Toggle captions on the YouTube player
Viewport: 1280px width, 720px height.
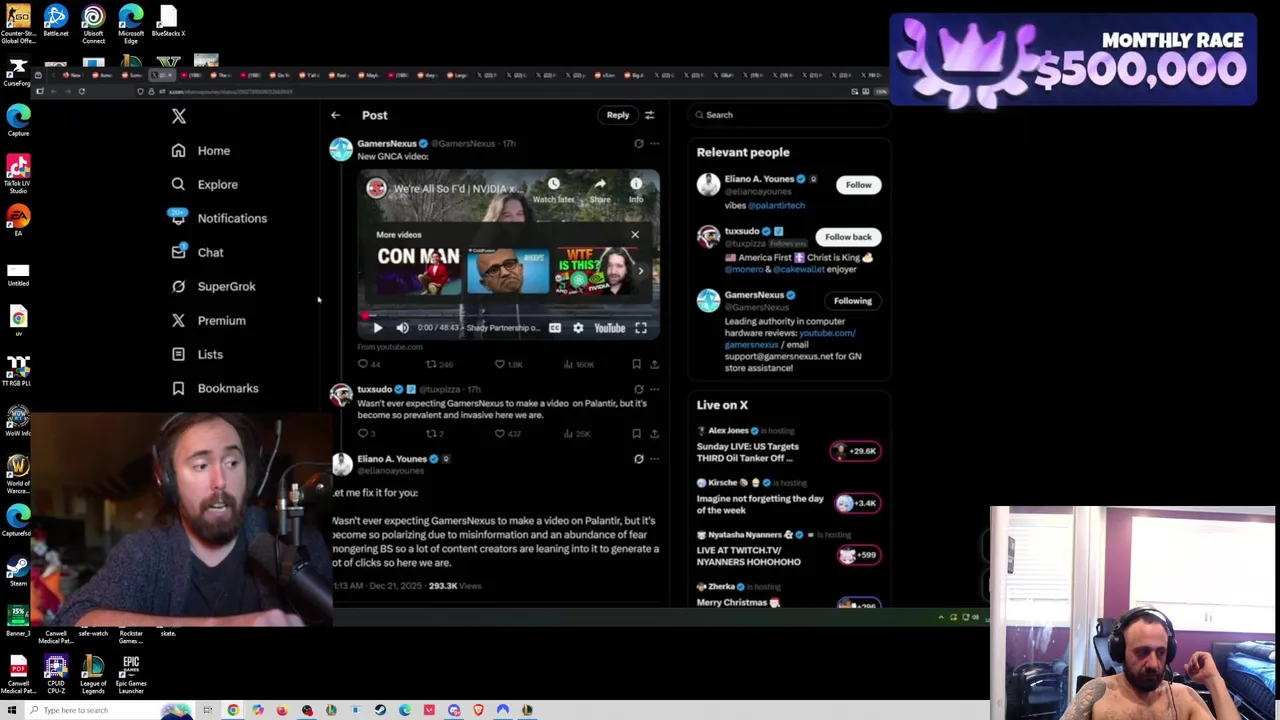pos(555,328)
